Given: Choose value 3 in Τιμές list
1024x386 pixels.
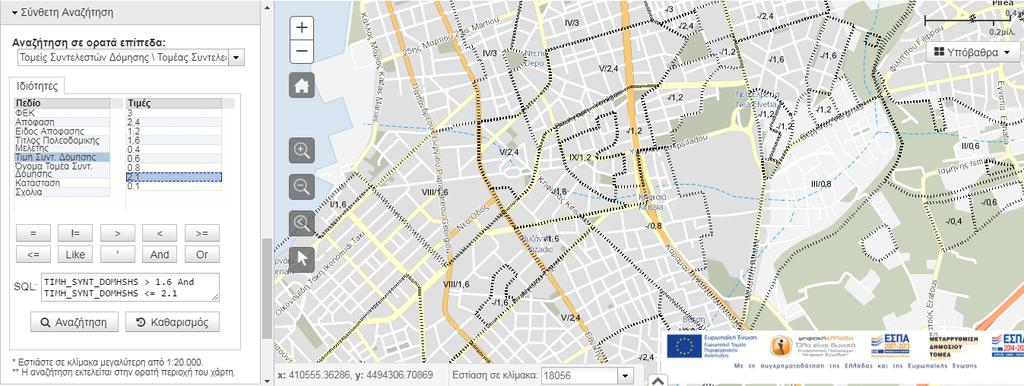Looking at the screenshot, I should pyautogui.click(x=173, y=113).
